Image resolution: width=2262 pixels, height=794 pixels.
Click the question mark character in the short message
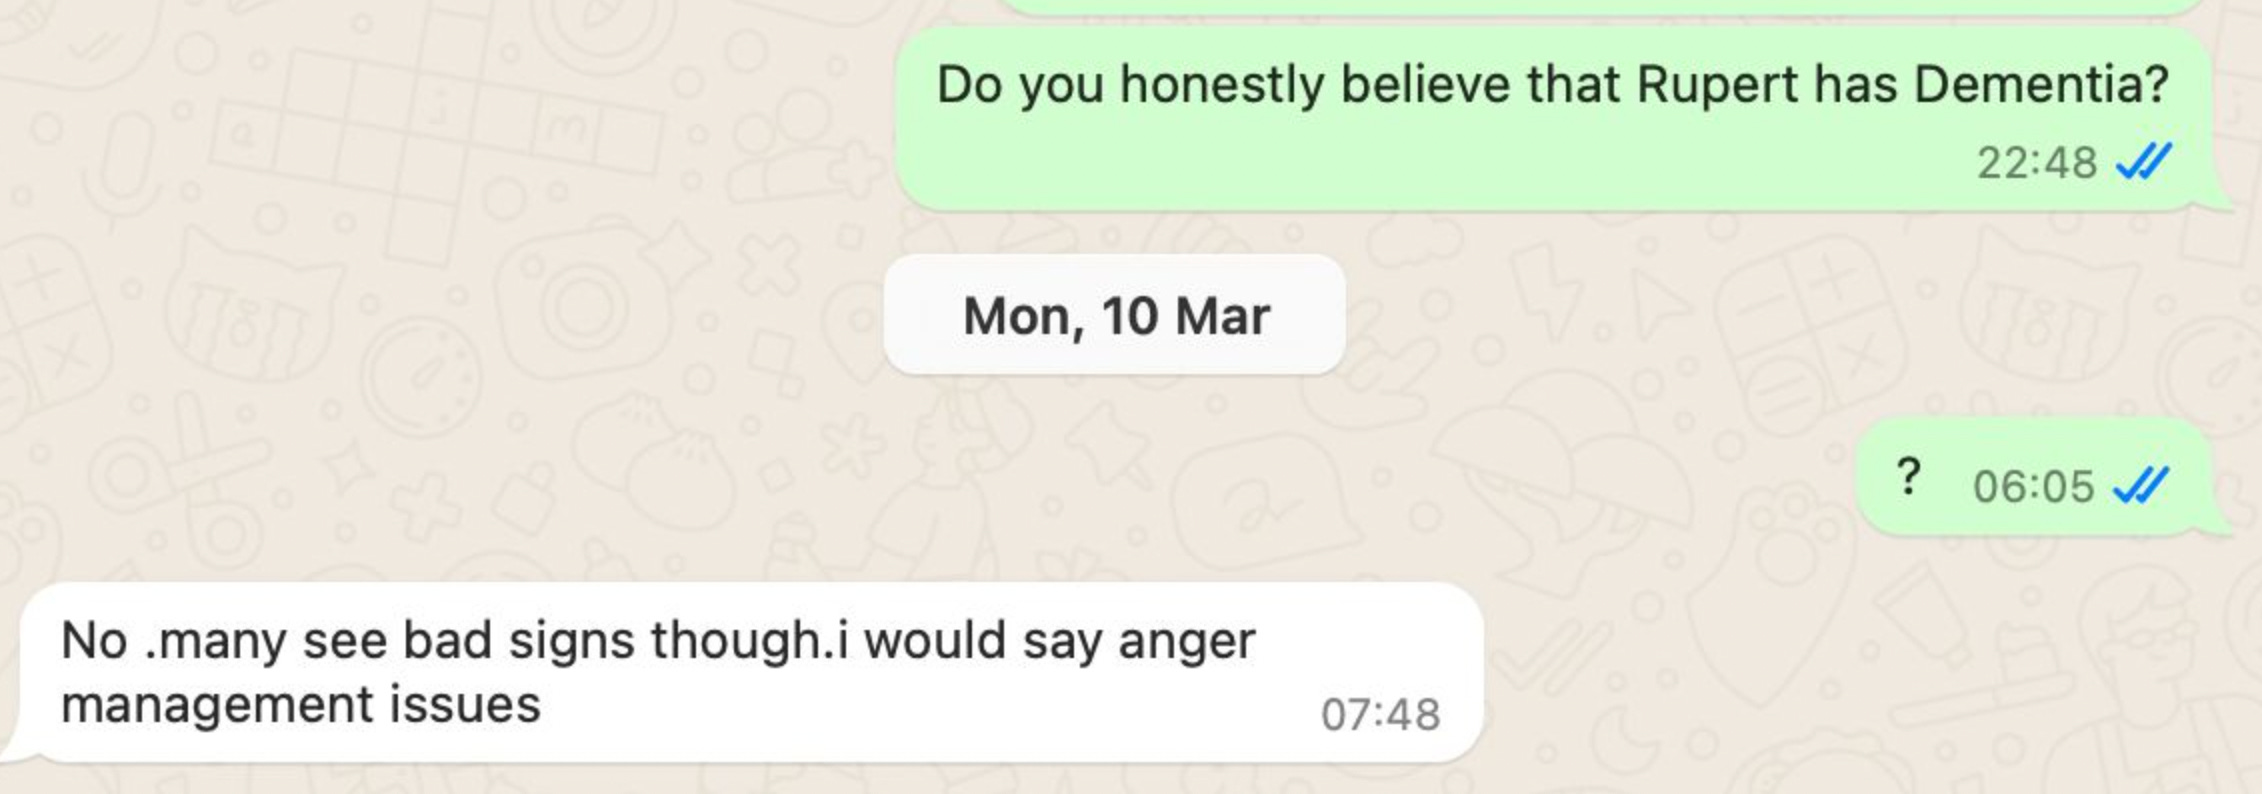coord(1909,477)
